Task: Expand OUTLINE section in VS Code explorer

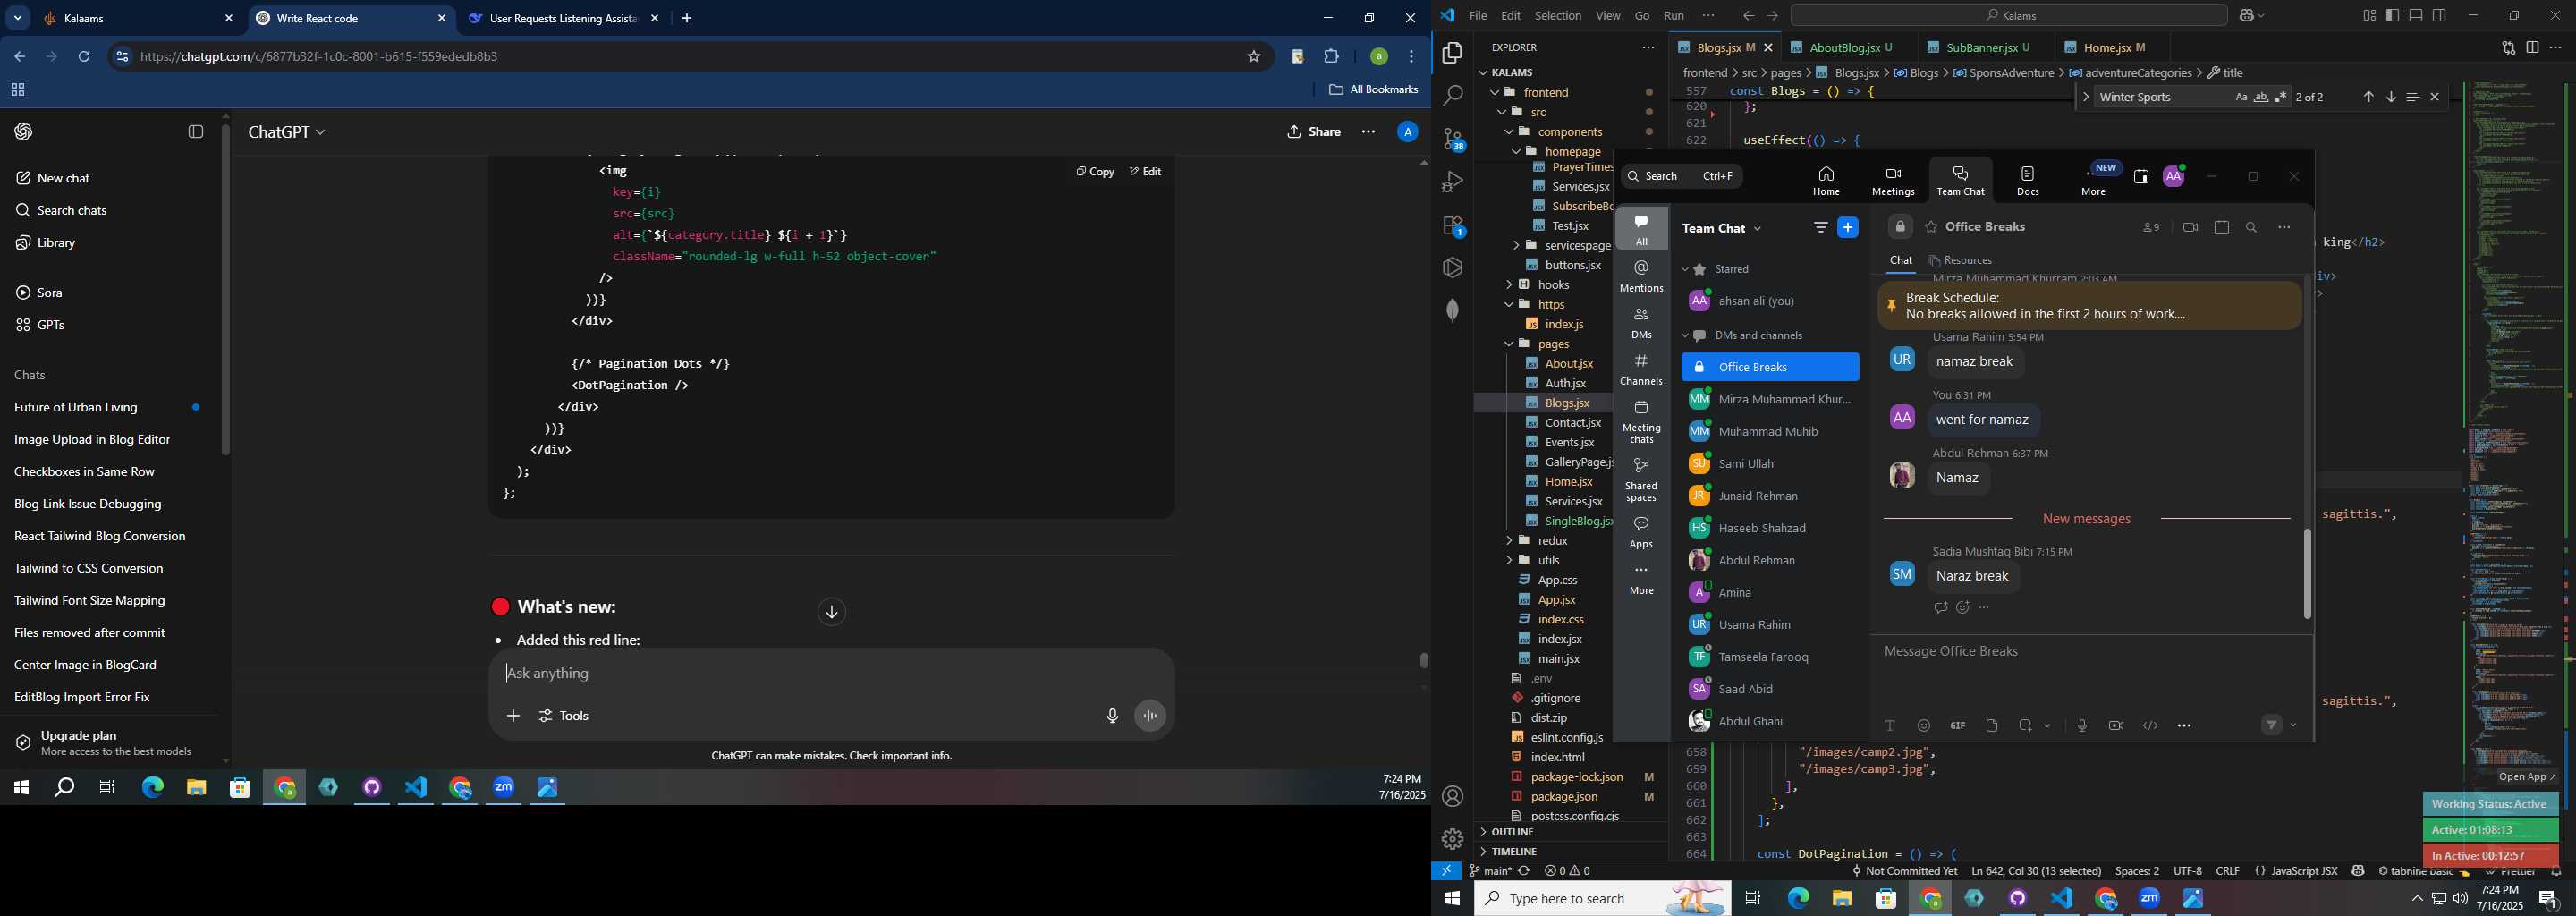Action: 1512,832
